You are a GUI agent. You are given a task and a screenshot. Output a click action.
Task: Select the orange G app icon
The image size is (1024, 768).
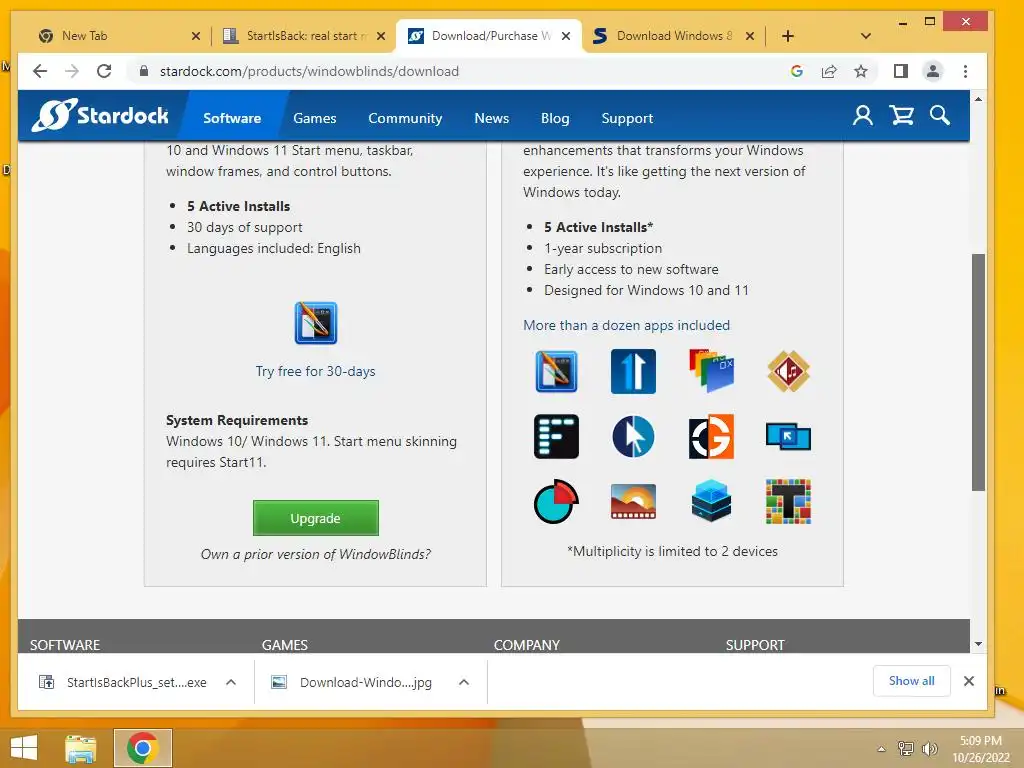pos(711,436)
